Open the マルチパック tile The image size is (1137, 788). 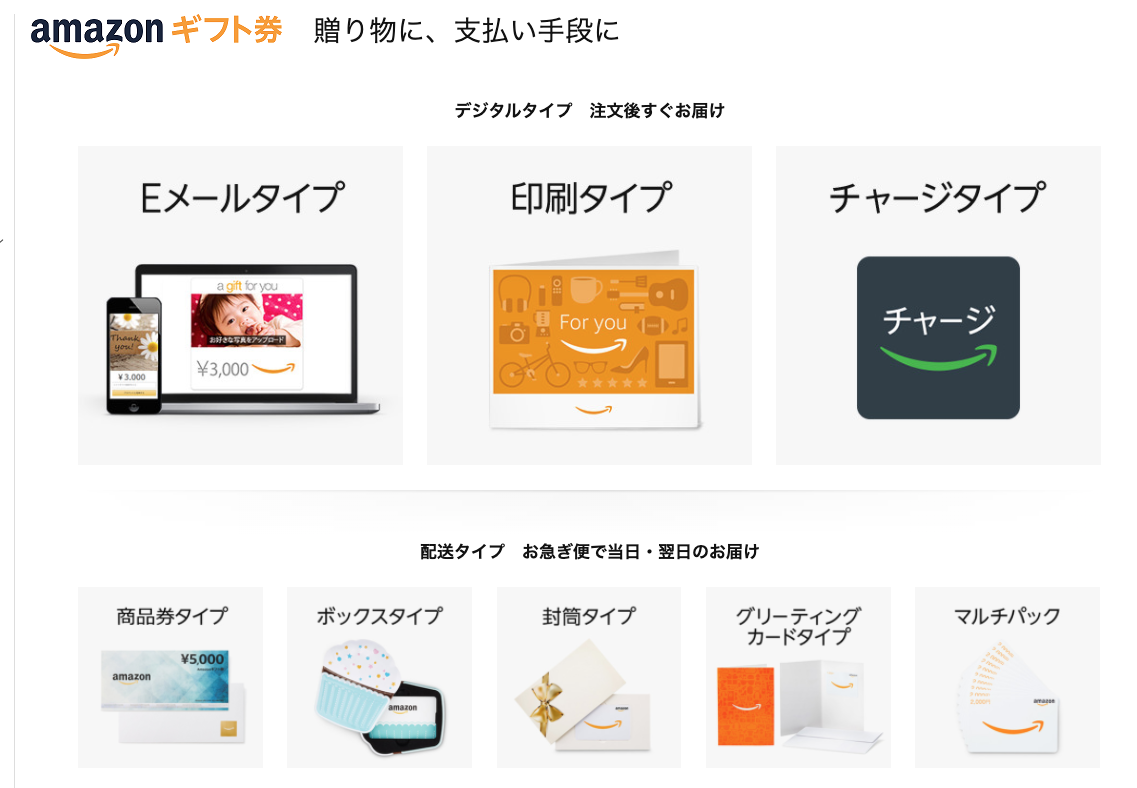click(x=1007, y=677)
